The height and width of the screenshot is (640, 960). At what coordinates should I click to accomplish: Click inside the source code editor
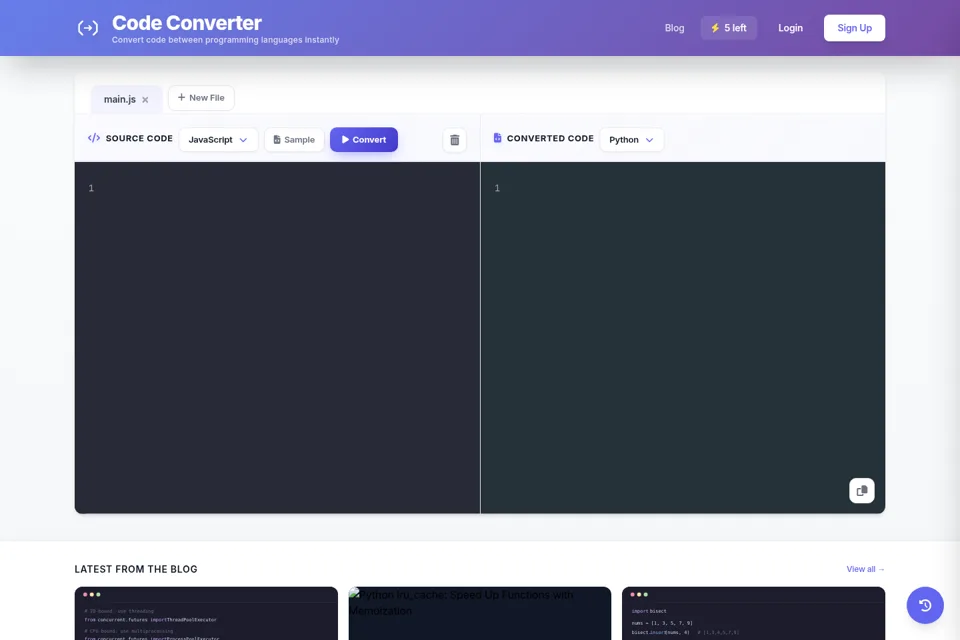click(x=277, y=337)
